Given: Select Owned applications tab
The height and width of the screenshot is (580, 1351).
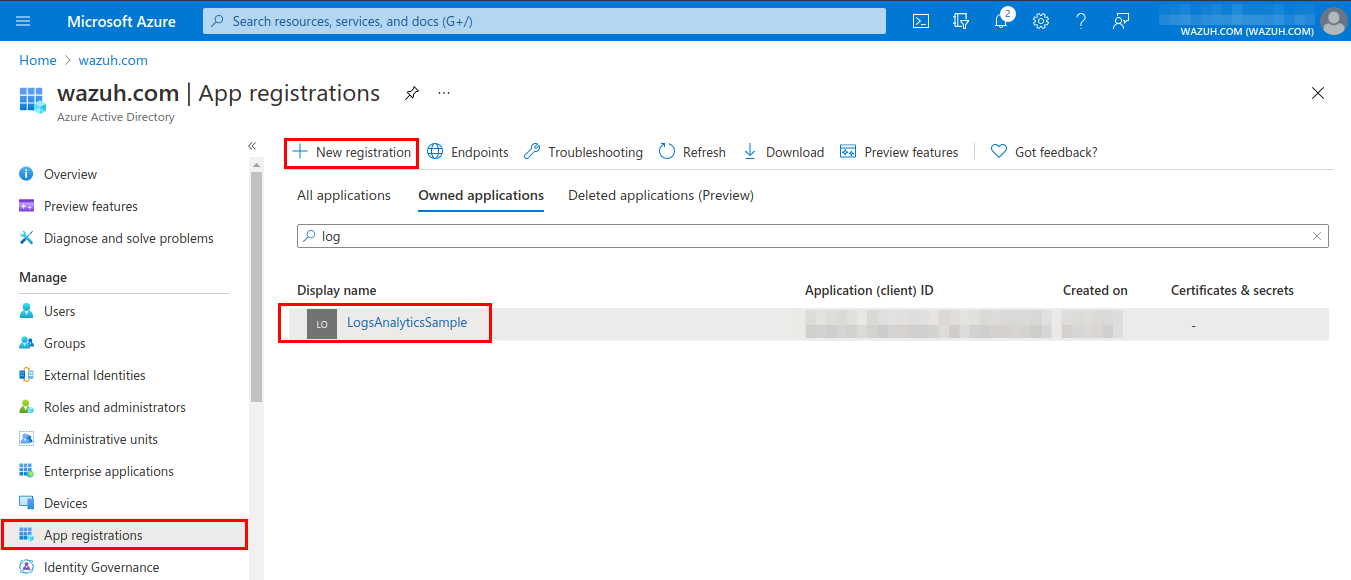Looking at the screenshot, I should click(x=481, y=195).
